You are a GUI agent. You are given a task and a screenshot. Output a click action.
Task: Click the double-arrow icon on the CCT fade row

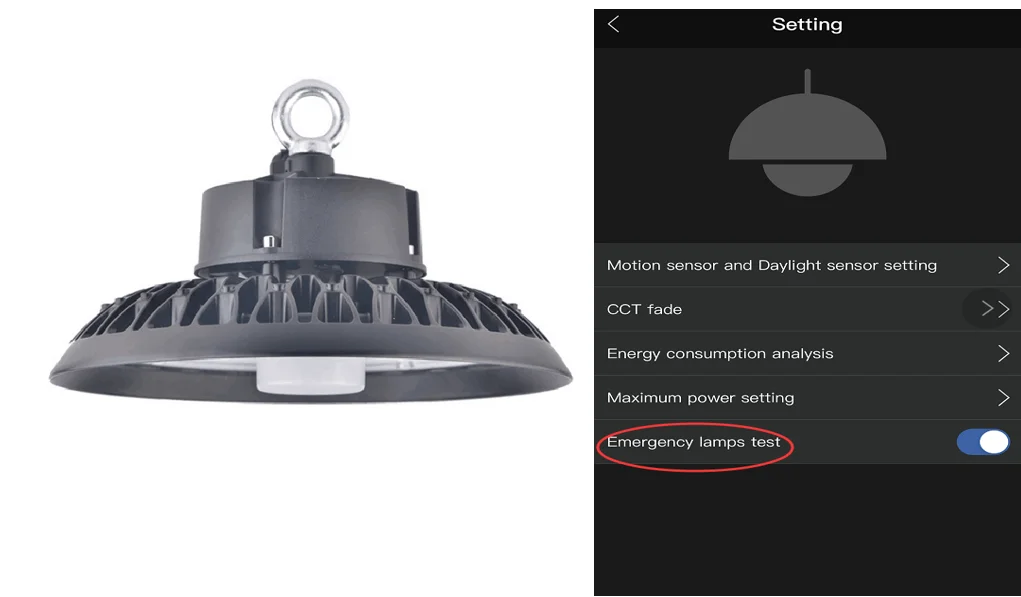click(x=994, y=309)
